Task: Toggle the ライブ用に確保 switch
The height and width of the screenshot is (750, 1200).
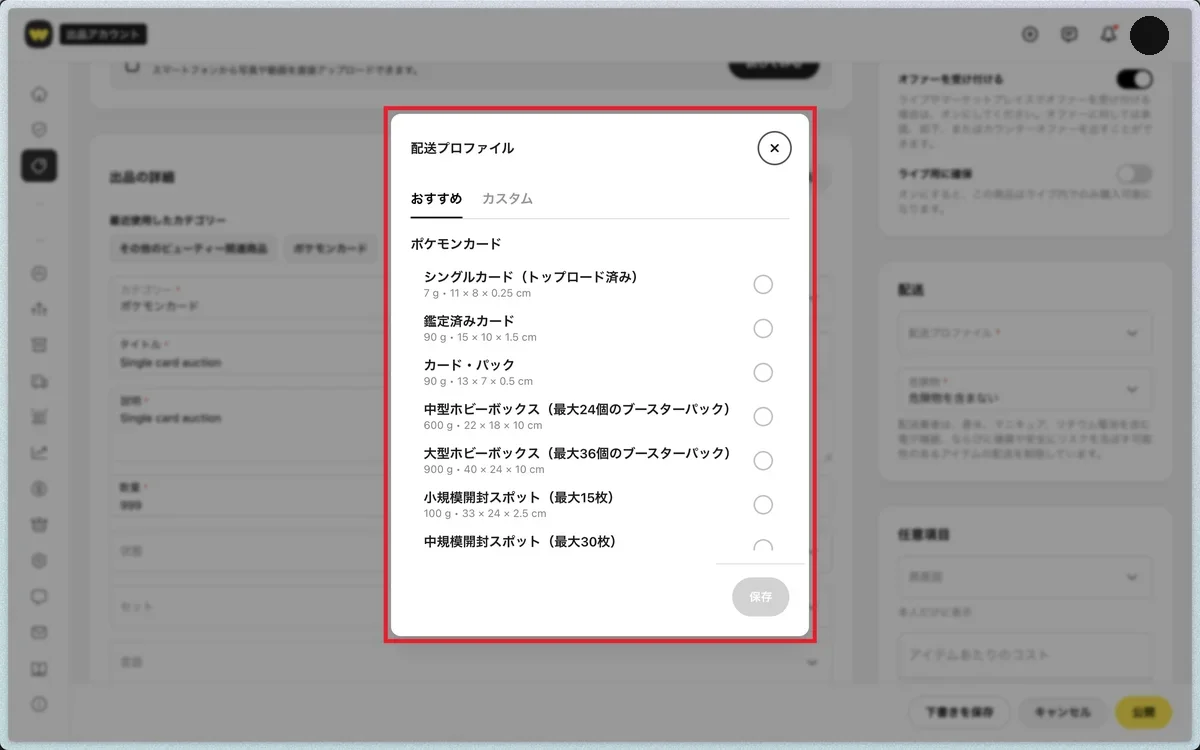Action: coord(1134,174)
